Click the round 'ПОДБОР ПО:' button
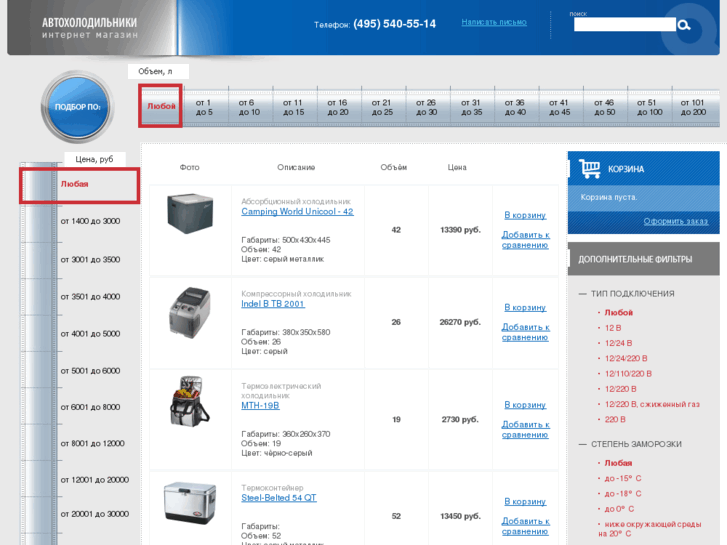The height and width of the screenshot is (545, 727). click(x=77, y=107)
